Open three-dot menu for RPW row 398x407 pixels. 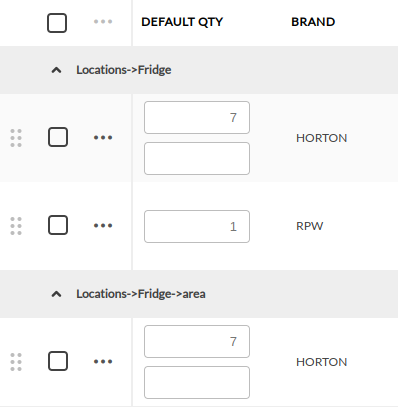(103, 225)
